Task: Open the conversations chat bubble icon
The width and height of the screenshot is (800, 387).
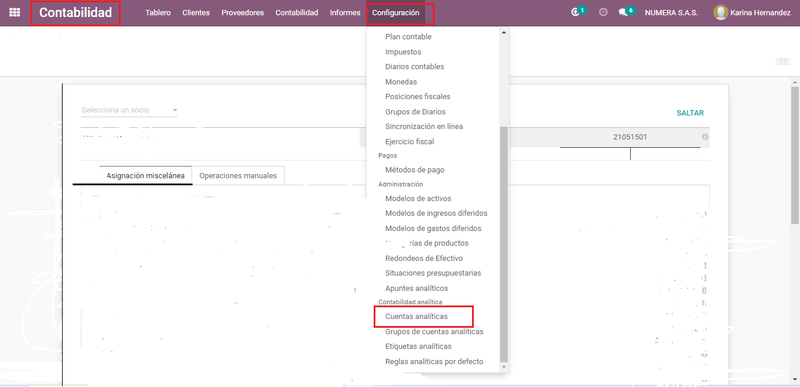Action: [x=623, y=13]
